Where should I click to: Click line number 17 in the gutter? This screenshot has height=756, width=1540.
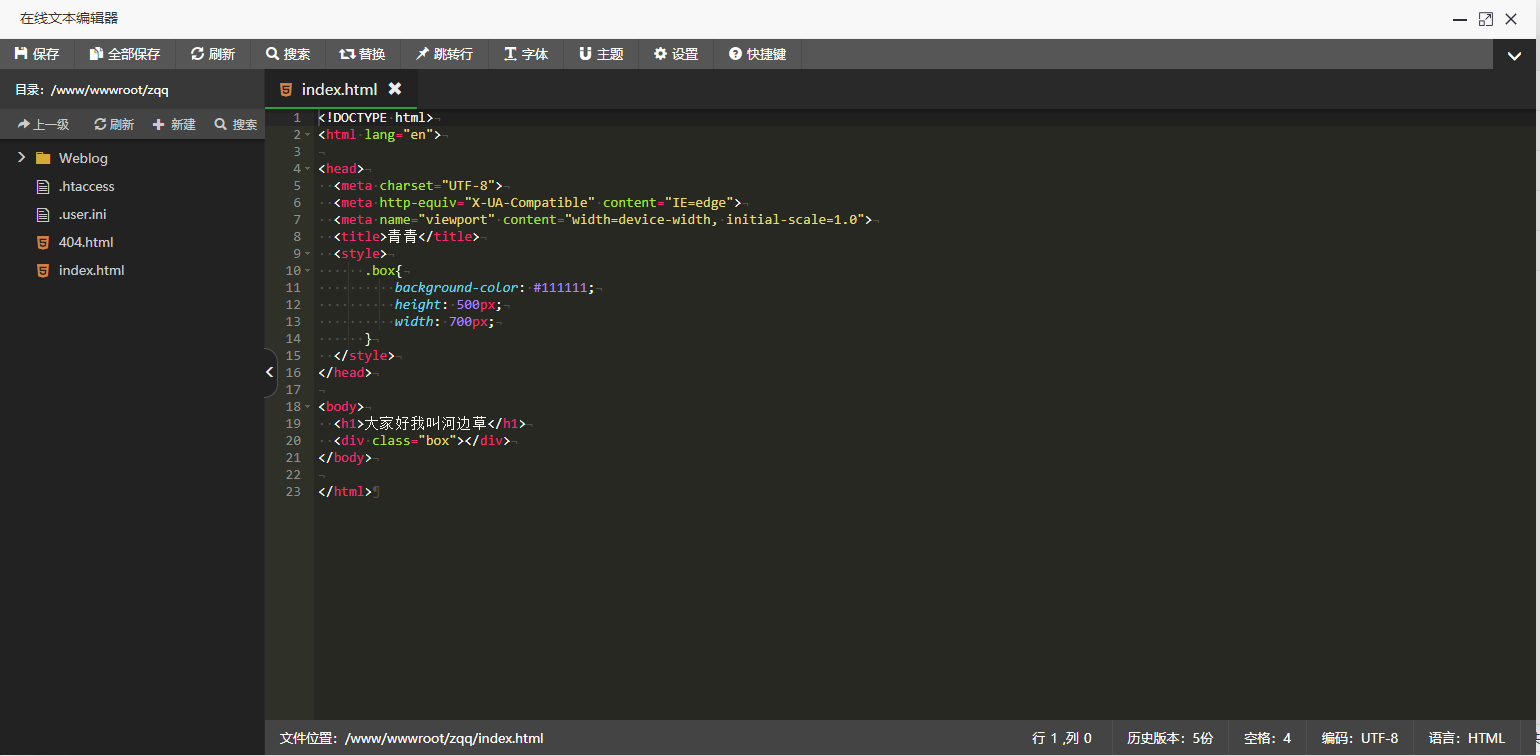tap(293, 389)
